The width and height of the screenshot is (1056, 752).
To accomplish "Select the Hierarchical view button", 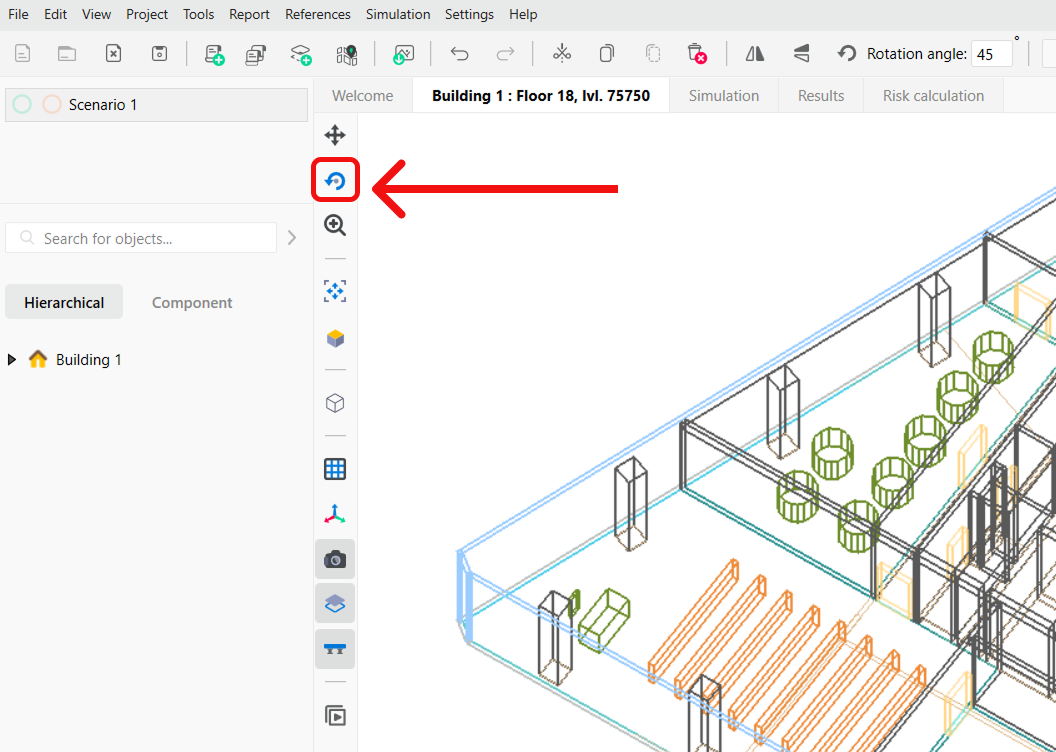I will 64,302.
